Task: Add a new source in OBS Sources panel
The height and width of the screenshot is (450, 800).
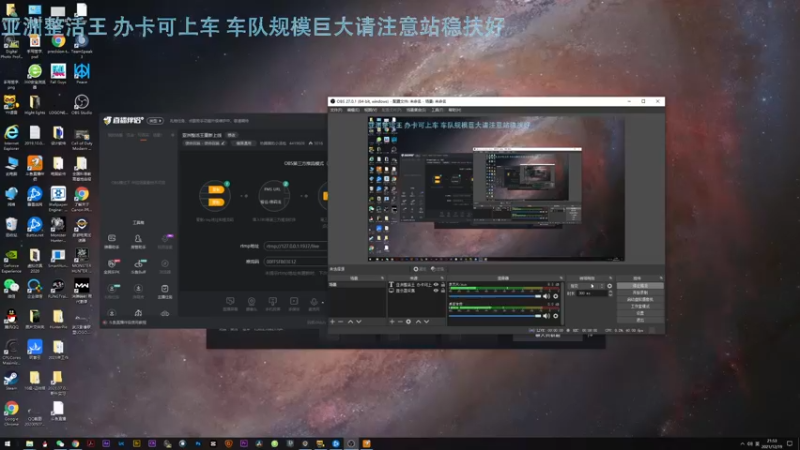Action: click(392, 322)
